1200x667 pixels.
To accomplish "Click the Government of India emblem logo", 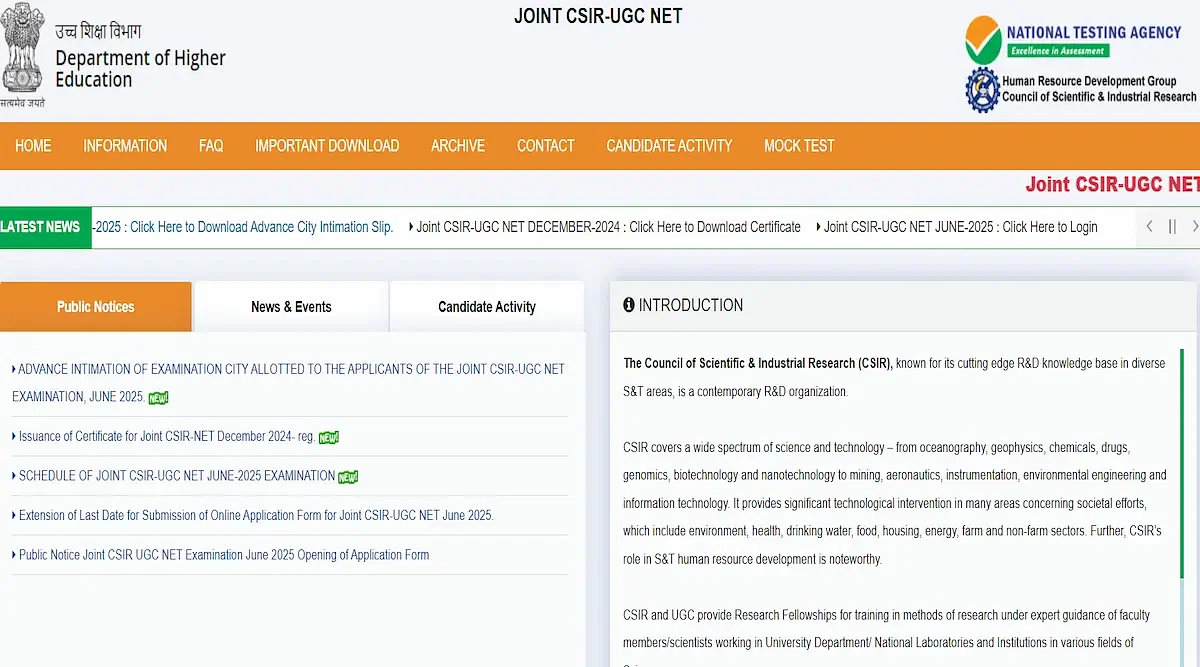I will click(x=22, y=54).
